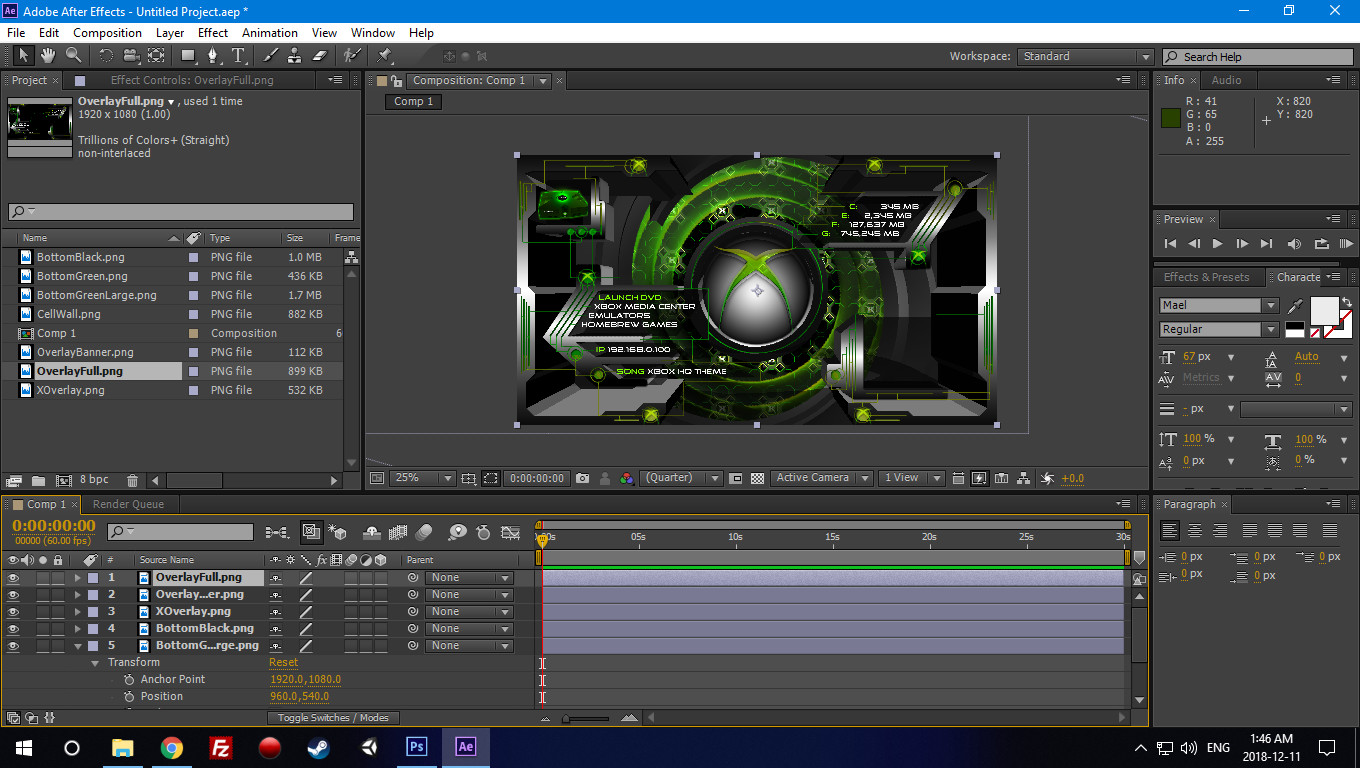
Task: Click the Auto-keyframe stopwatch icon in timeline
Action: click(x=484, y=532)
